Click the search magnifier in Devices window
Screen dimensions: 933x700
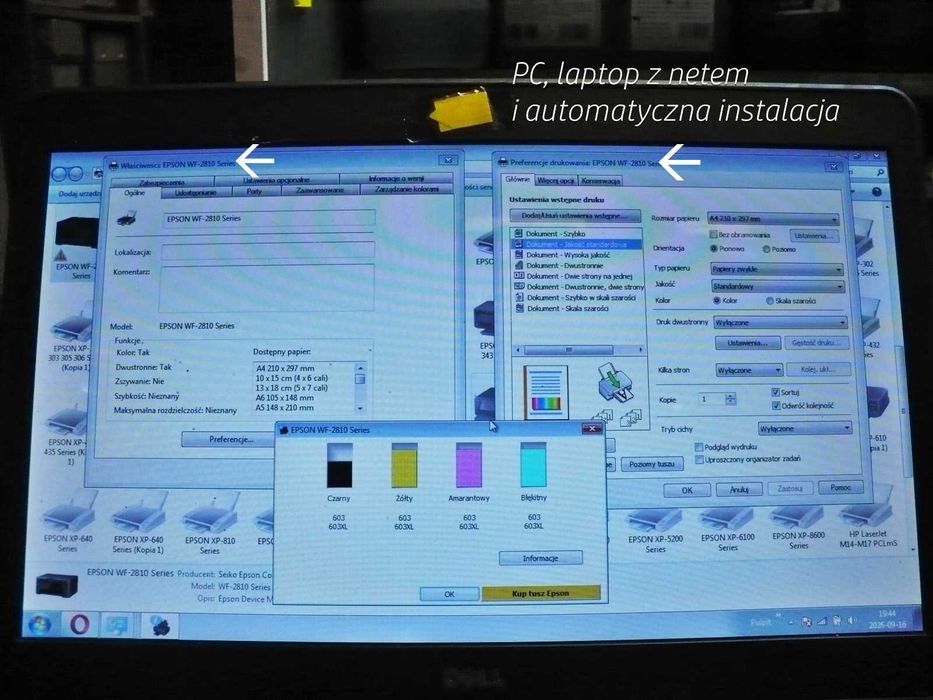point(880,173)
